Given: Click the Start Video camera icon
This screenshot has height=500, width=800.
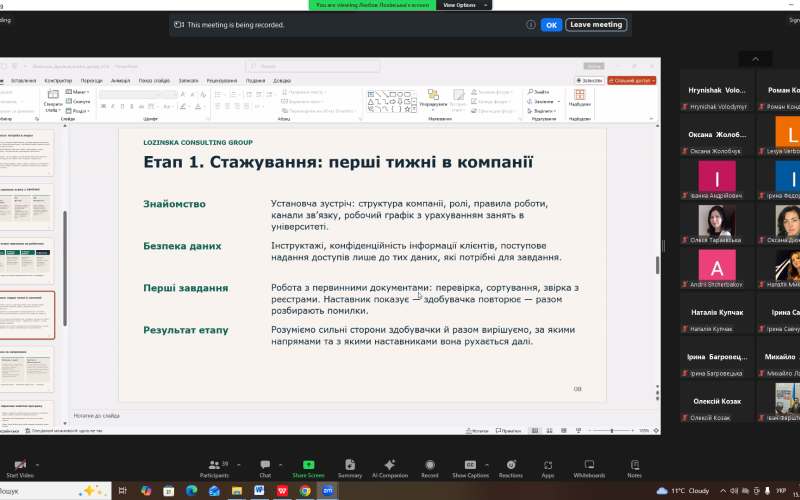Looking at the screenshot, I should pyautogui.click(x=20, y=464).
